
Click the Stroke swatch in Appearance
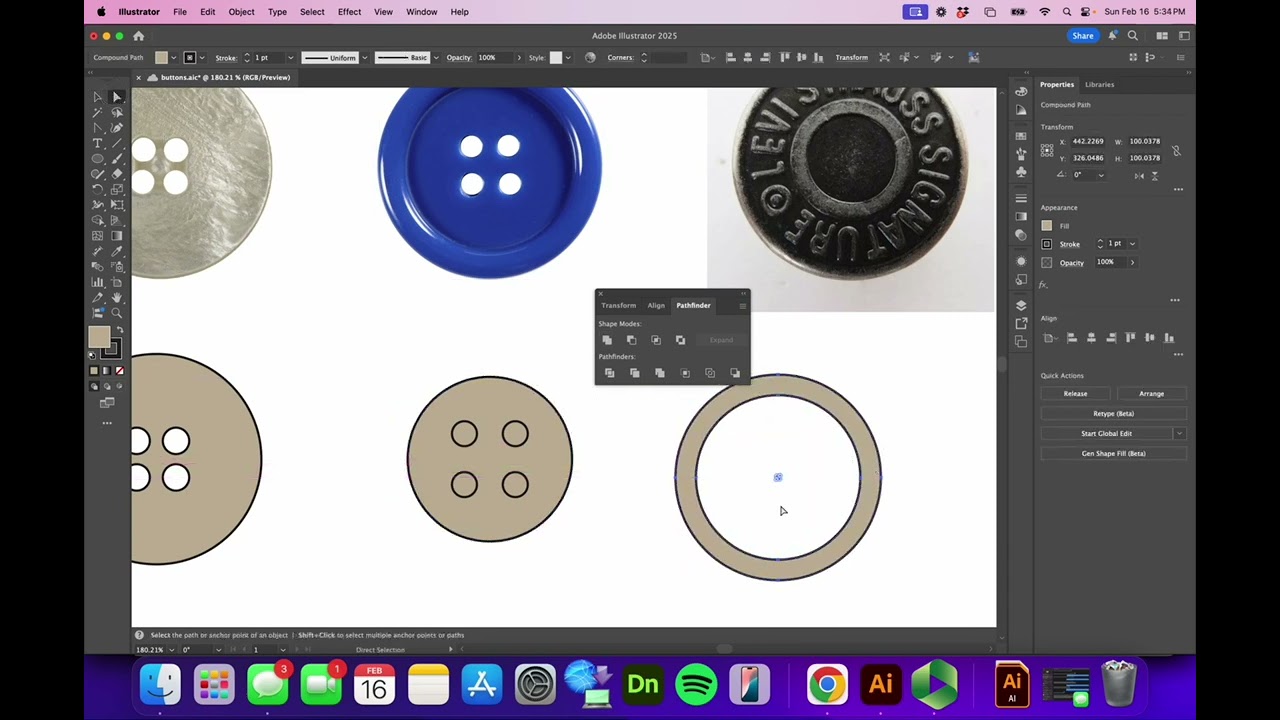(1047, 244)
